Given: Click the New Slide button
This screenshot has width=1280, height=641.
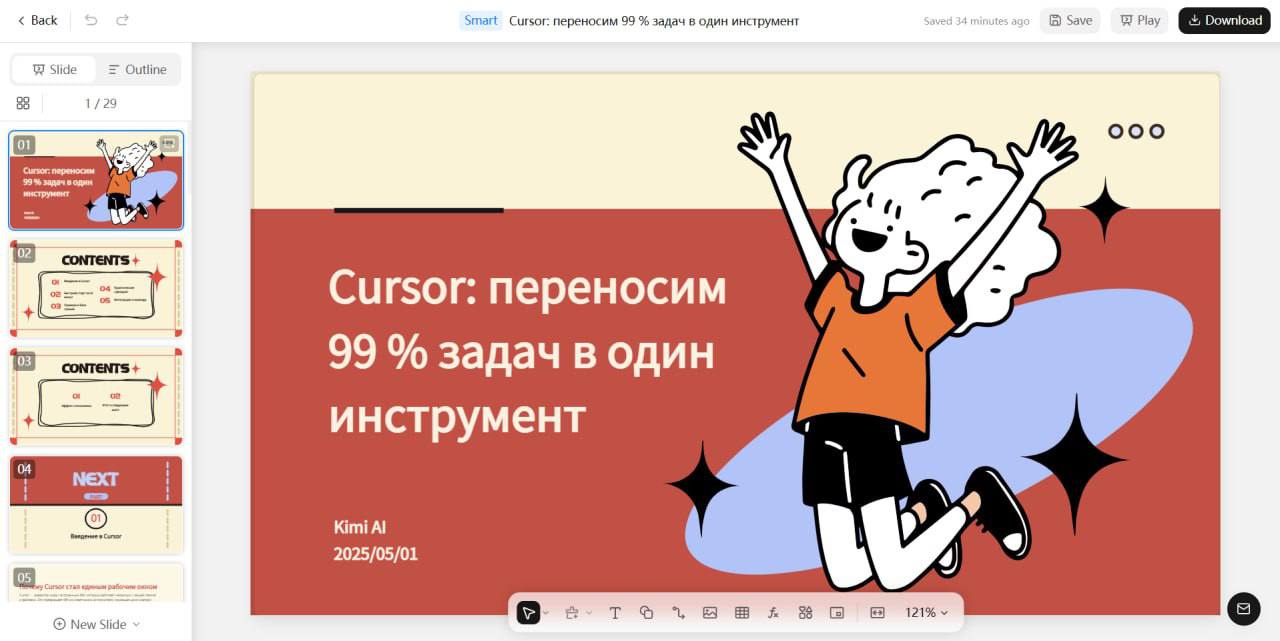Looking at the screenshot, I should tap(96, 624).
